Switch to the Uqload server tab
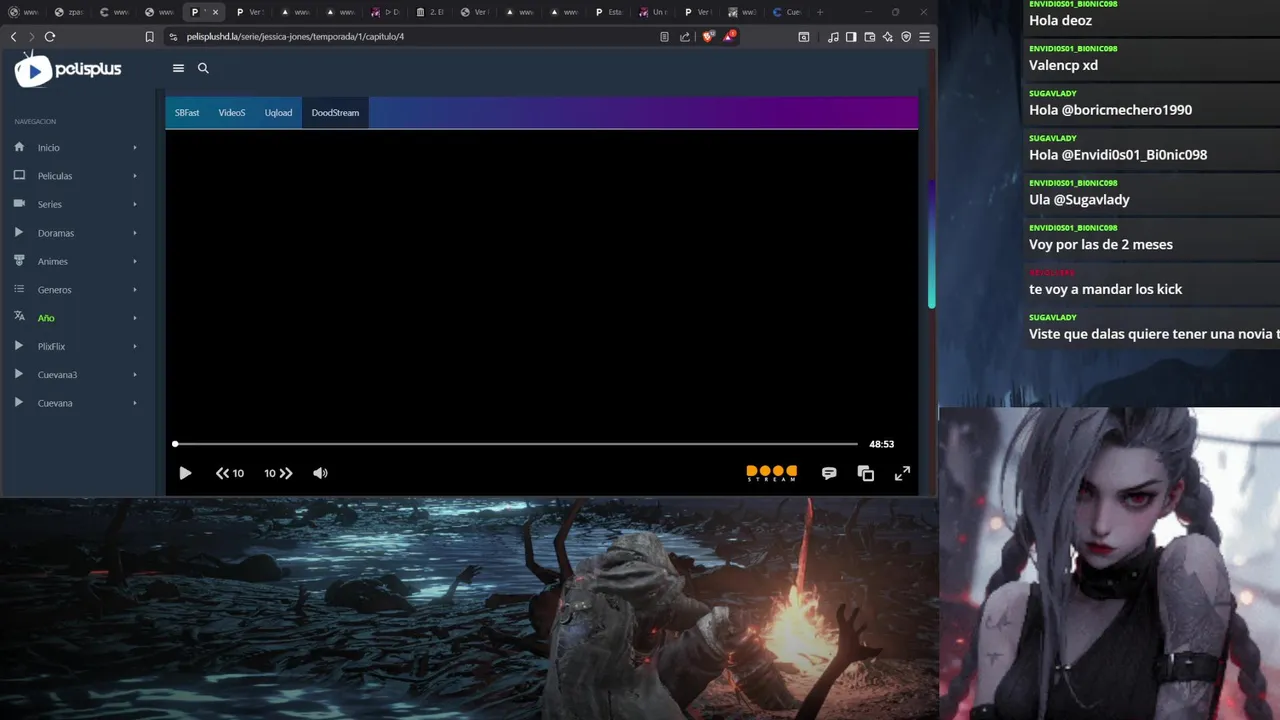 coord(278,113)
